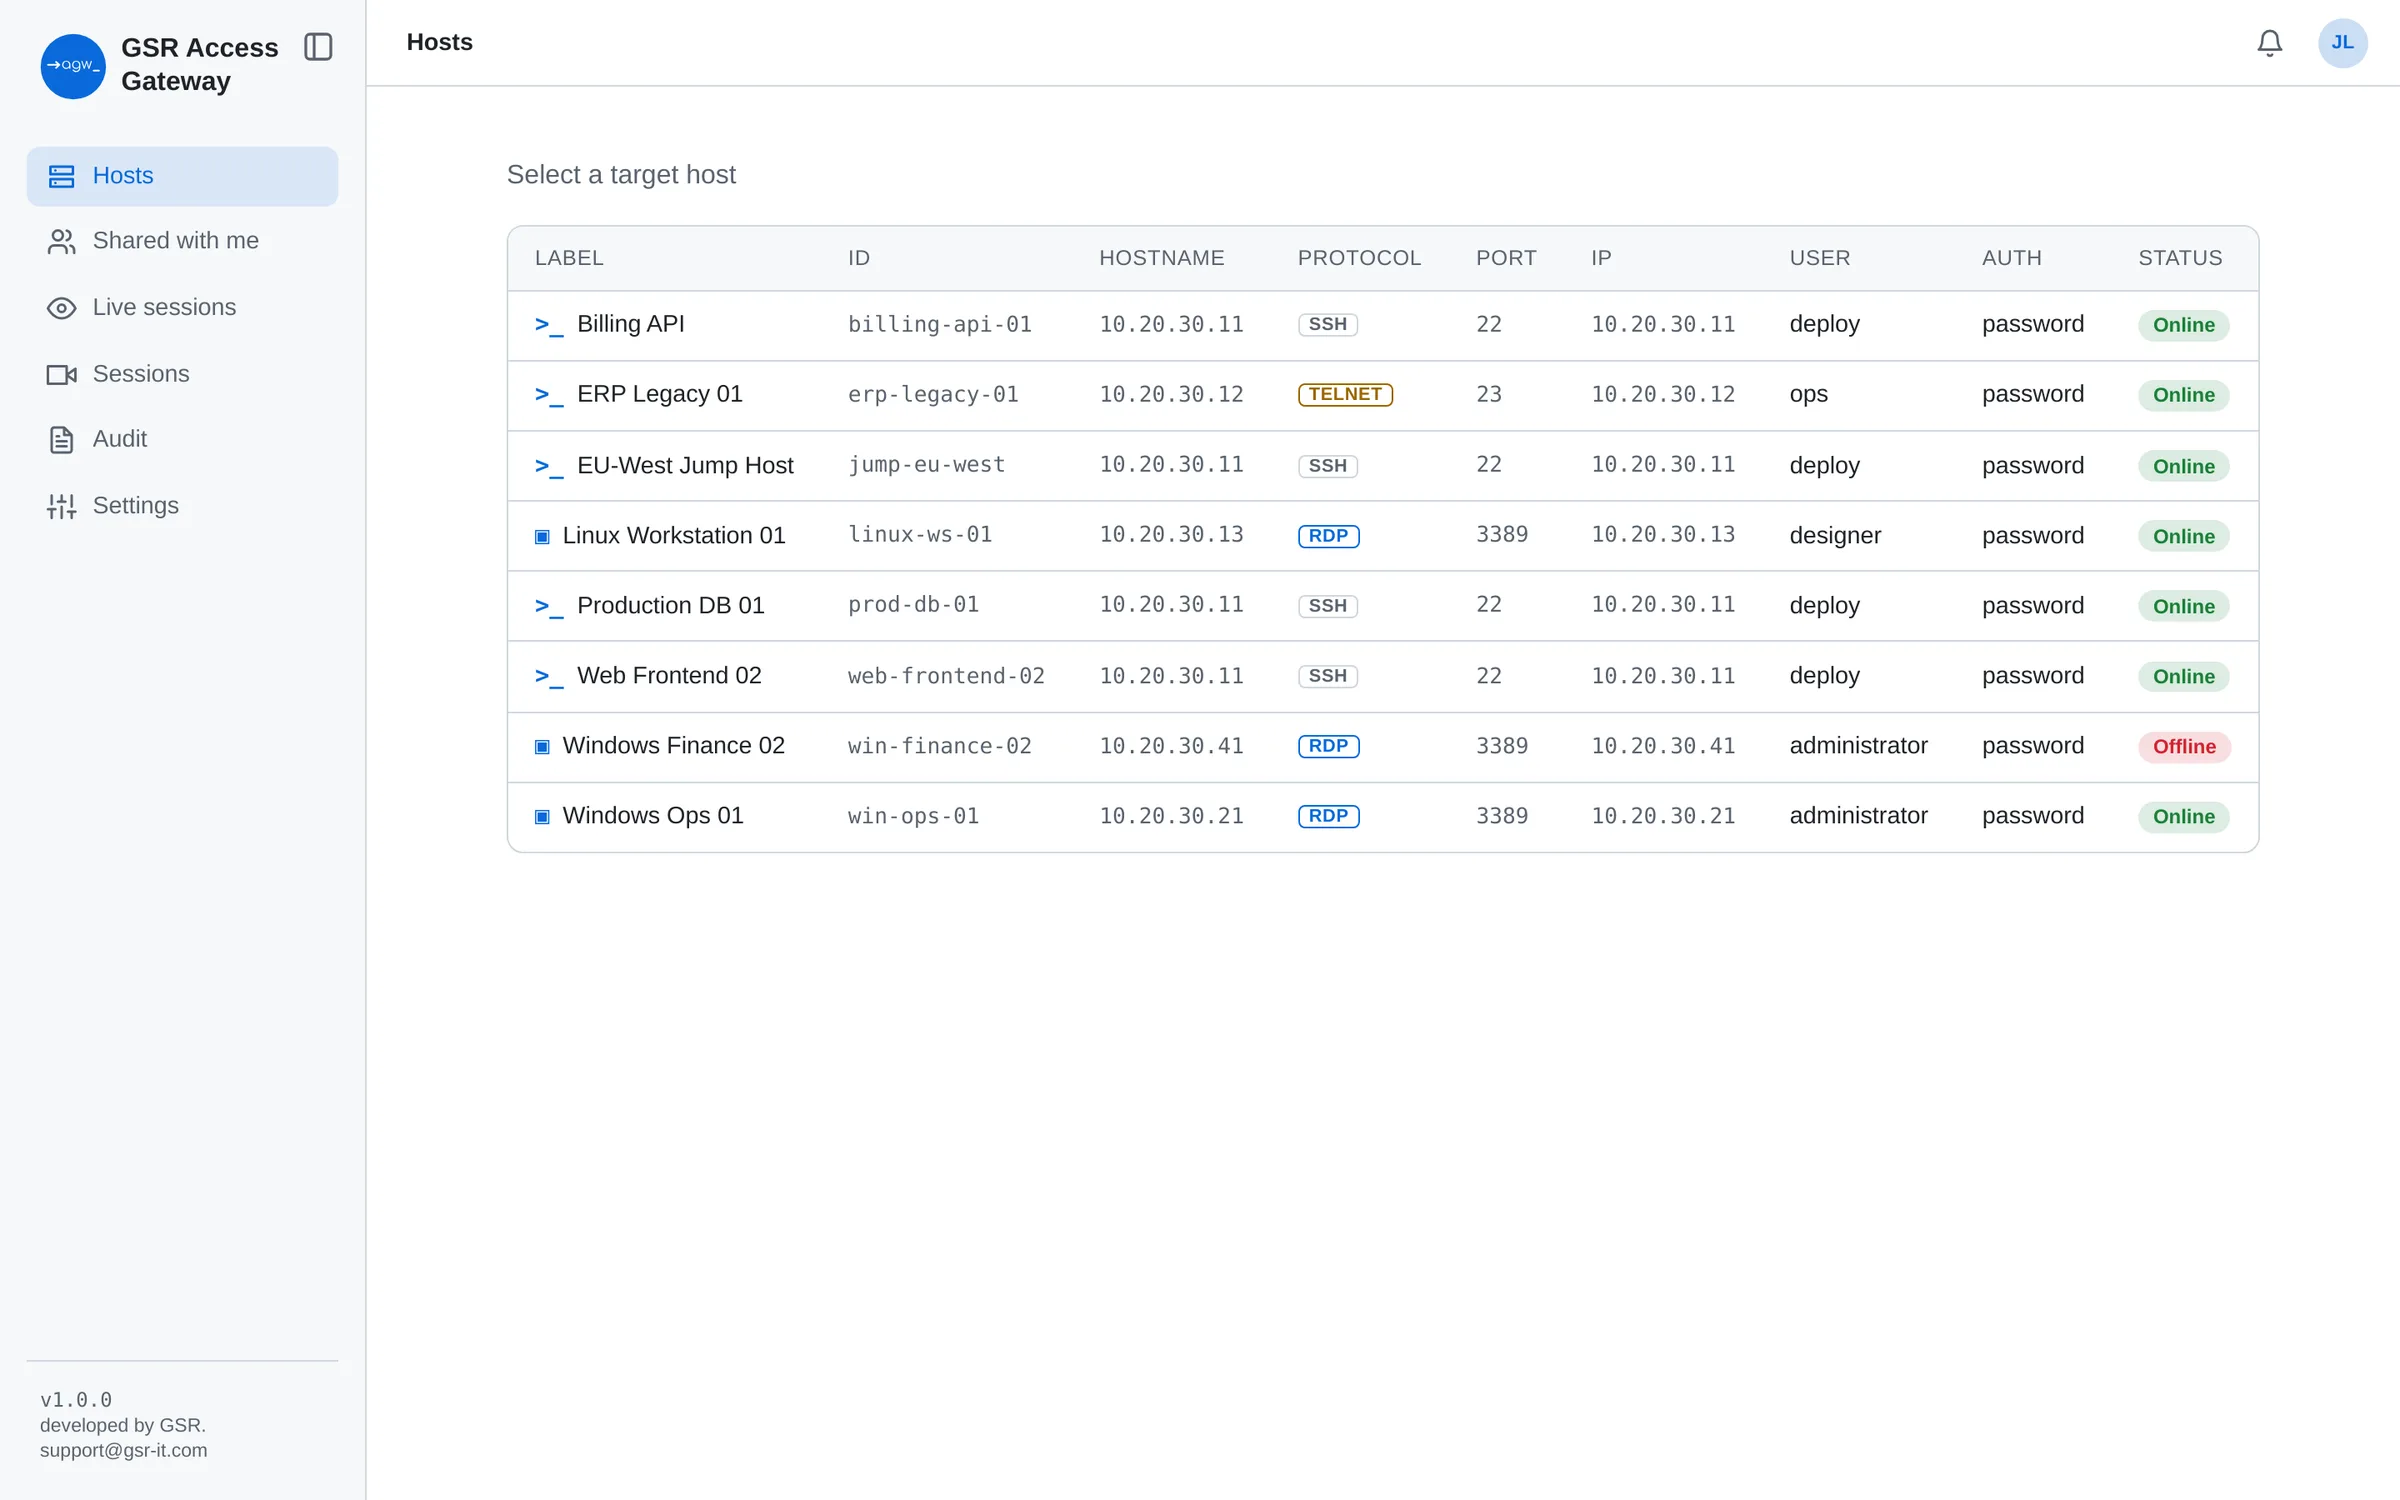This screenshot has height=1500, width=2400.
Task: Click the STATUS column header
Action: (x=2180, y=258)
